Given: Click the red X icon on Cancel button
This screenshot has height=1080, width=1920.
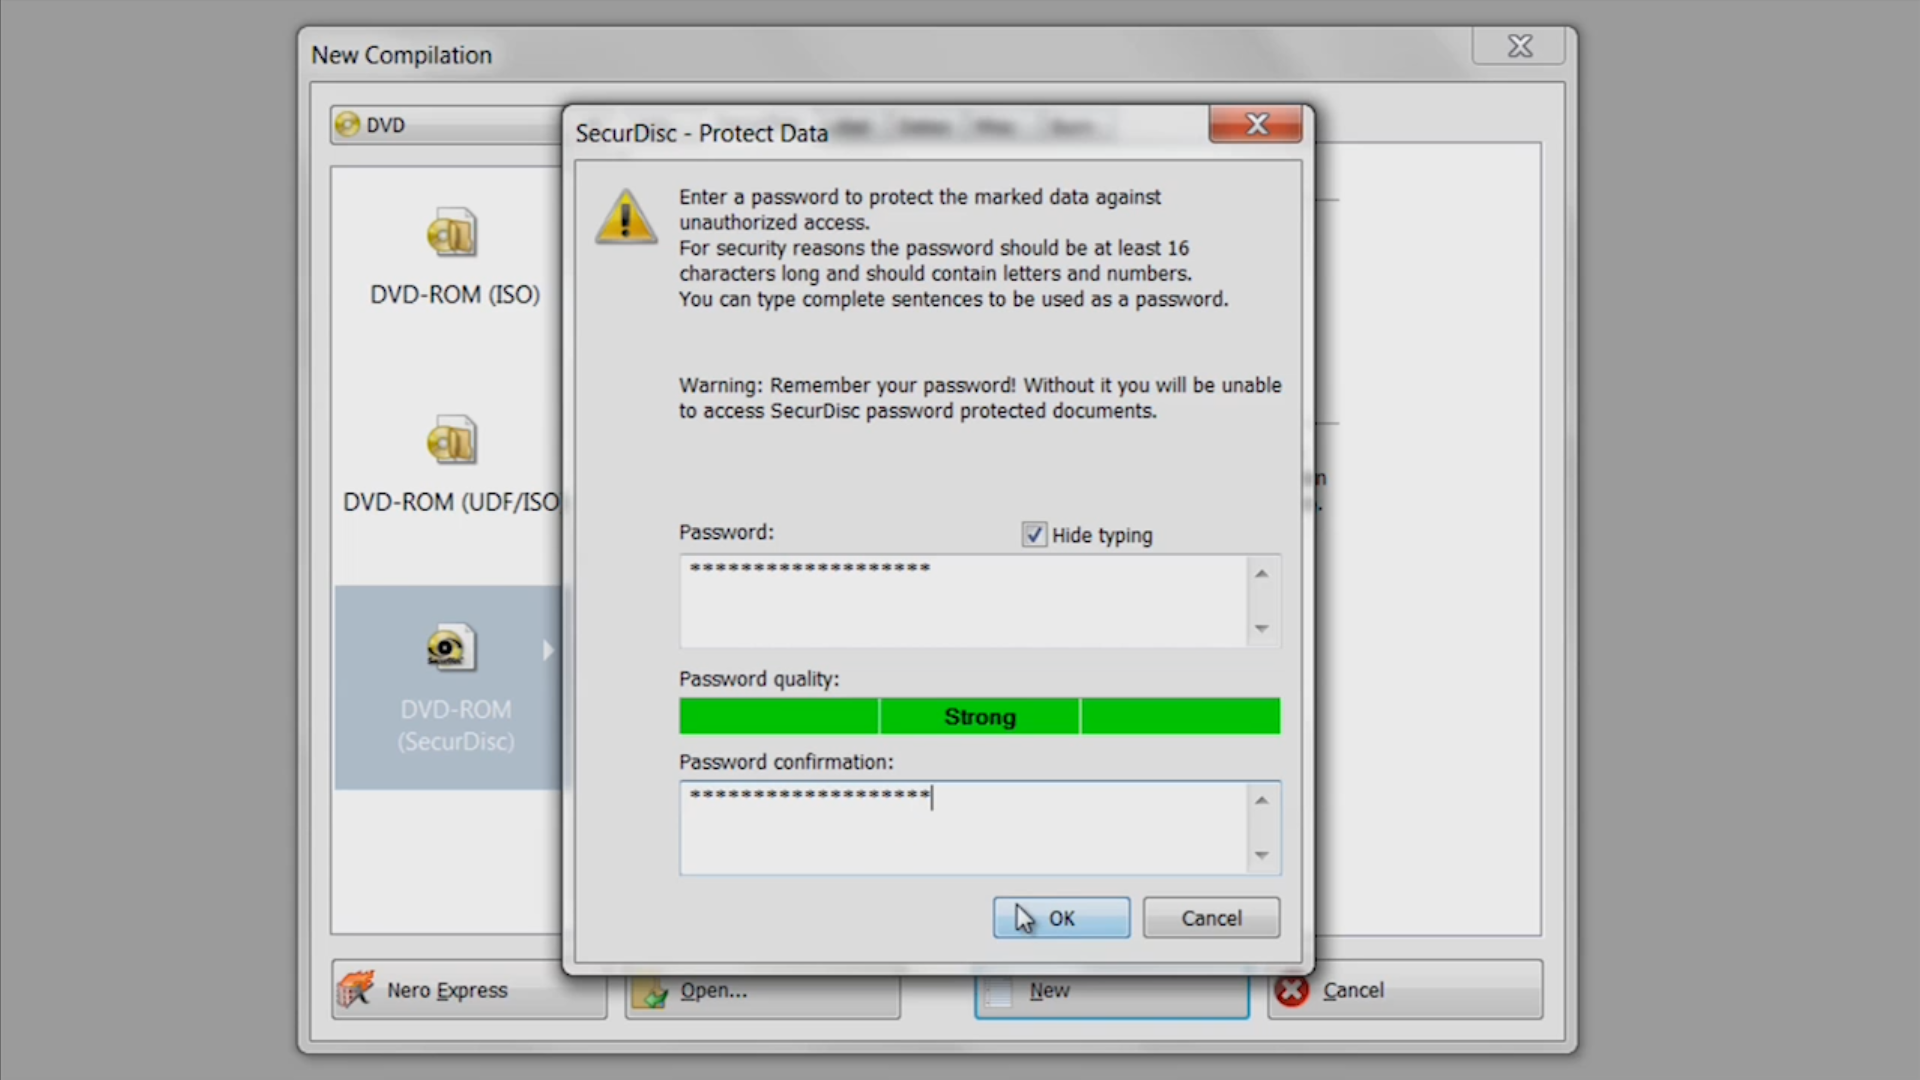Looking at the screenshot, I should tap(1292, 990).
